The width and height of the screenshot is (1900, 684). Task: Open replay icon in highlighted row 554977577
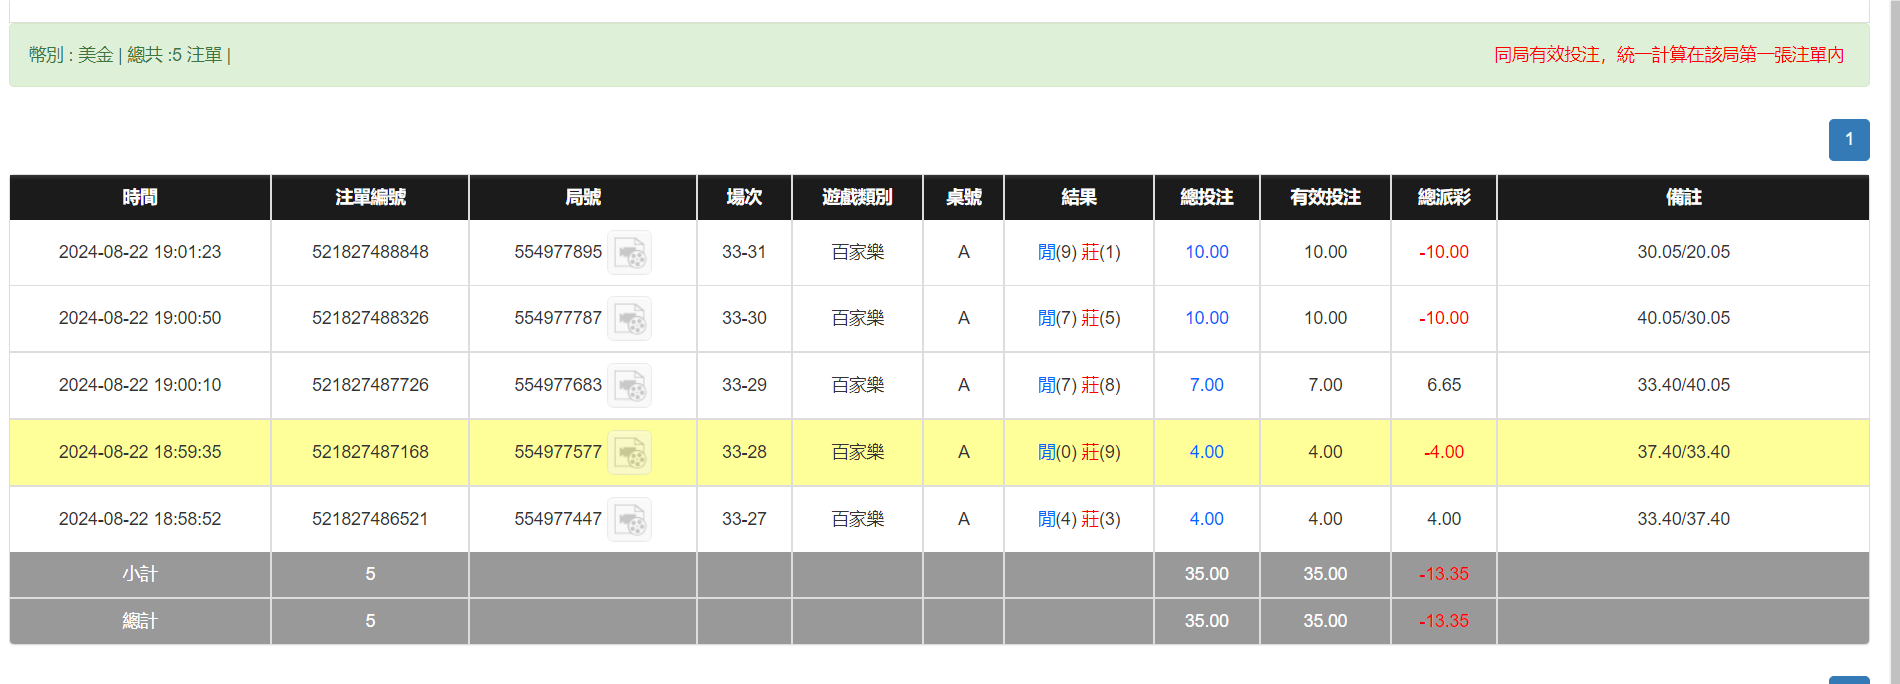(x=630, y=453)
